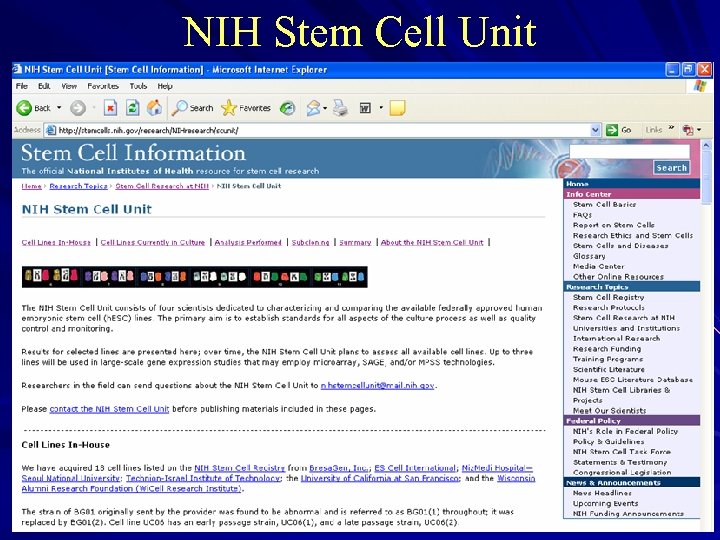Open University of California at San Francisco link

coord(380,478)
